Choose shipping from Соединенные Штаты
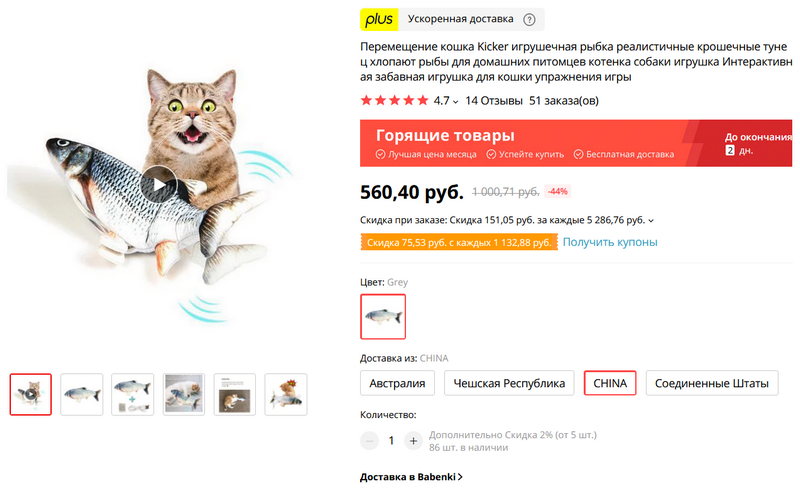 click(712, 383)
